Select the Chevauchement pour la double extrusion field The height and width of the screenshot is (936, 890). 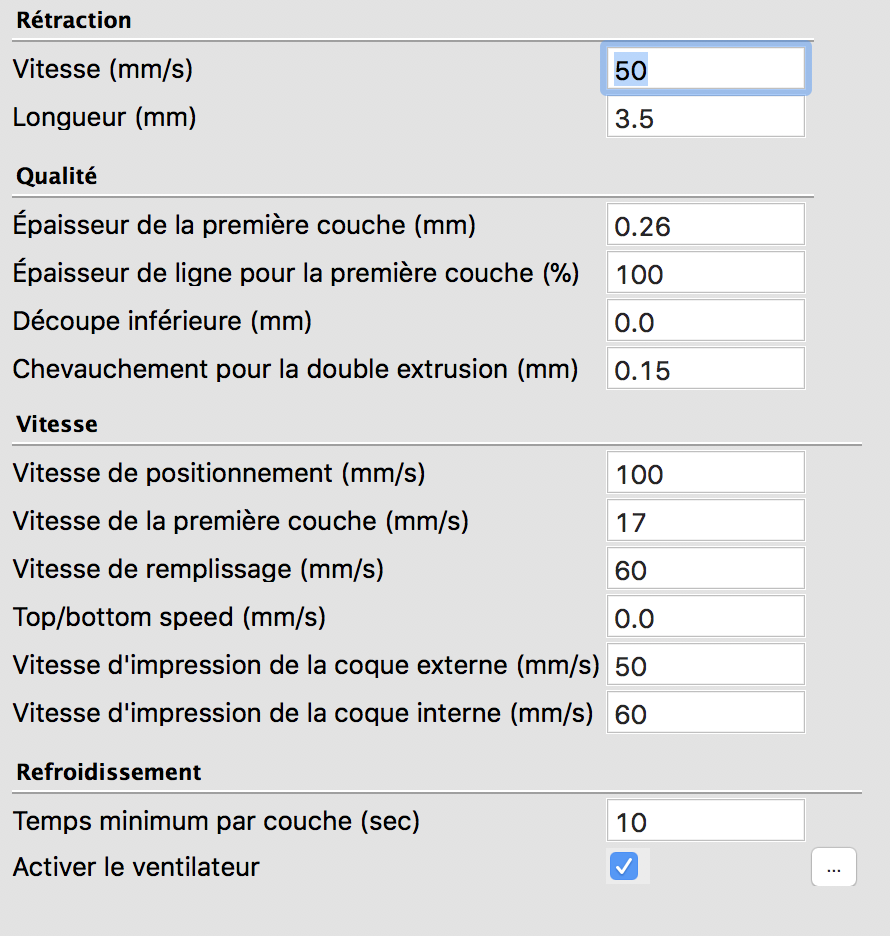(x=705, y=370)
